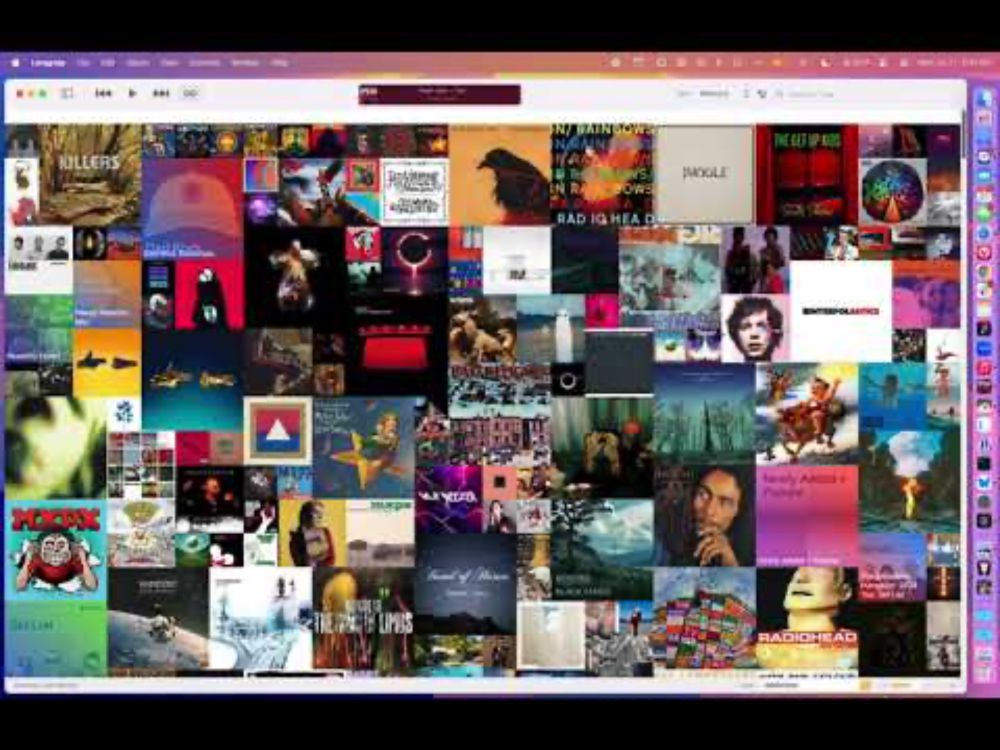
Task: Open the yellow Run the Jewels album
Action: pos(107,362)
